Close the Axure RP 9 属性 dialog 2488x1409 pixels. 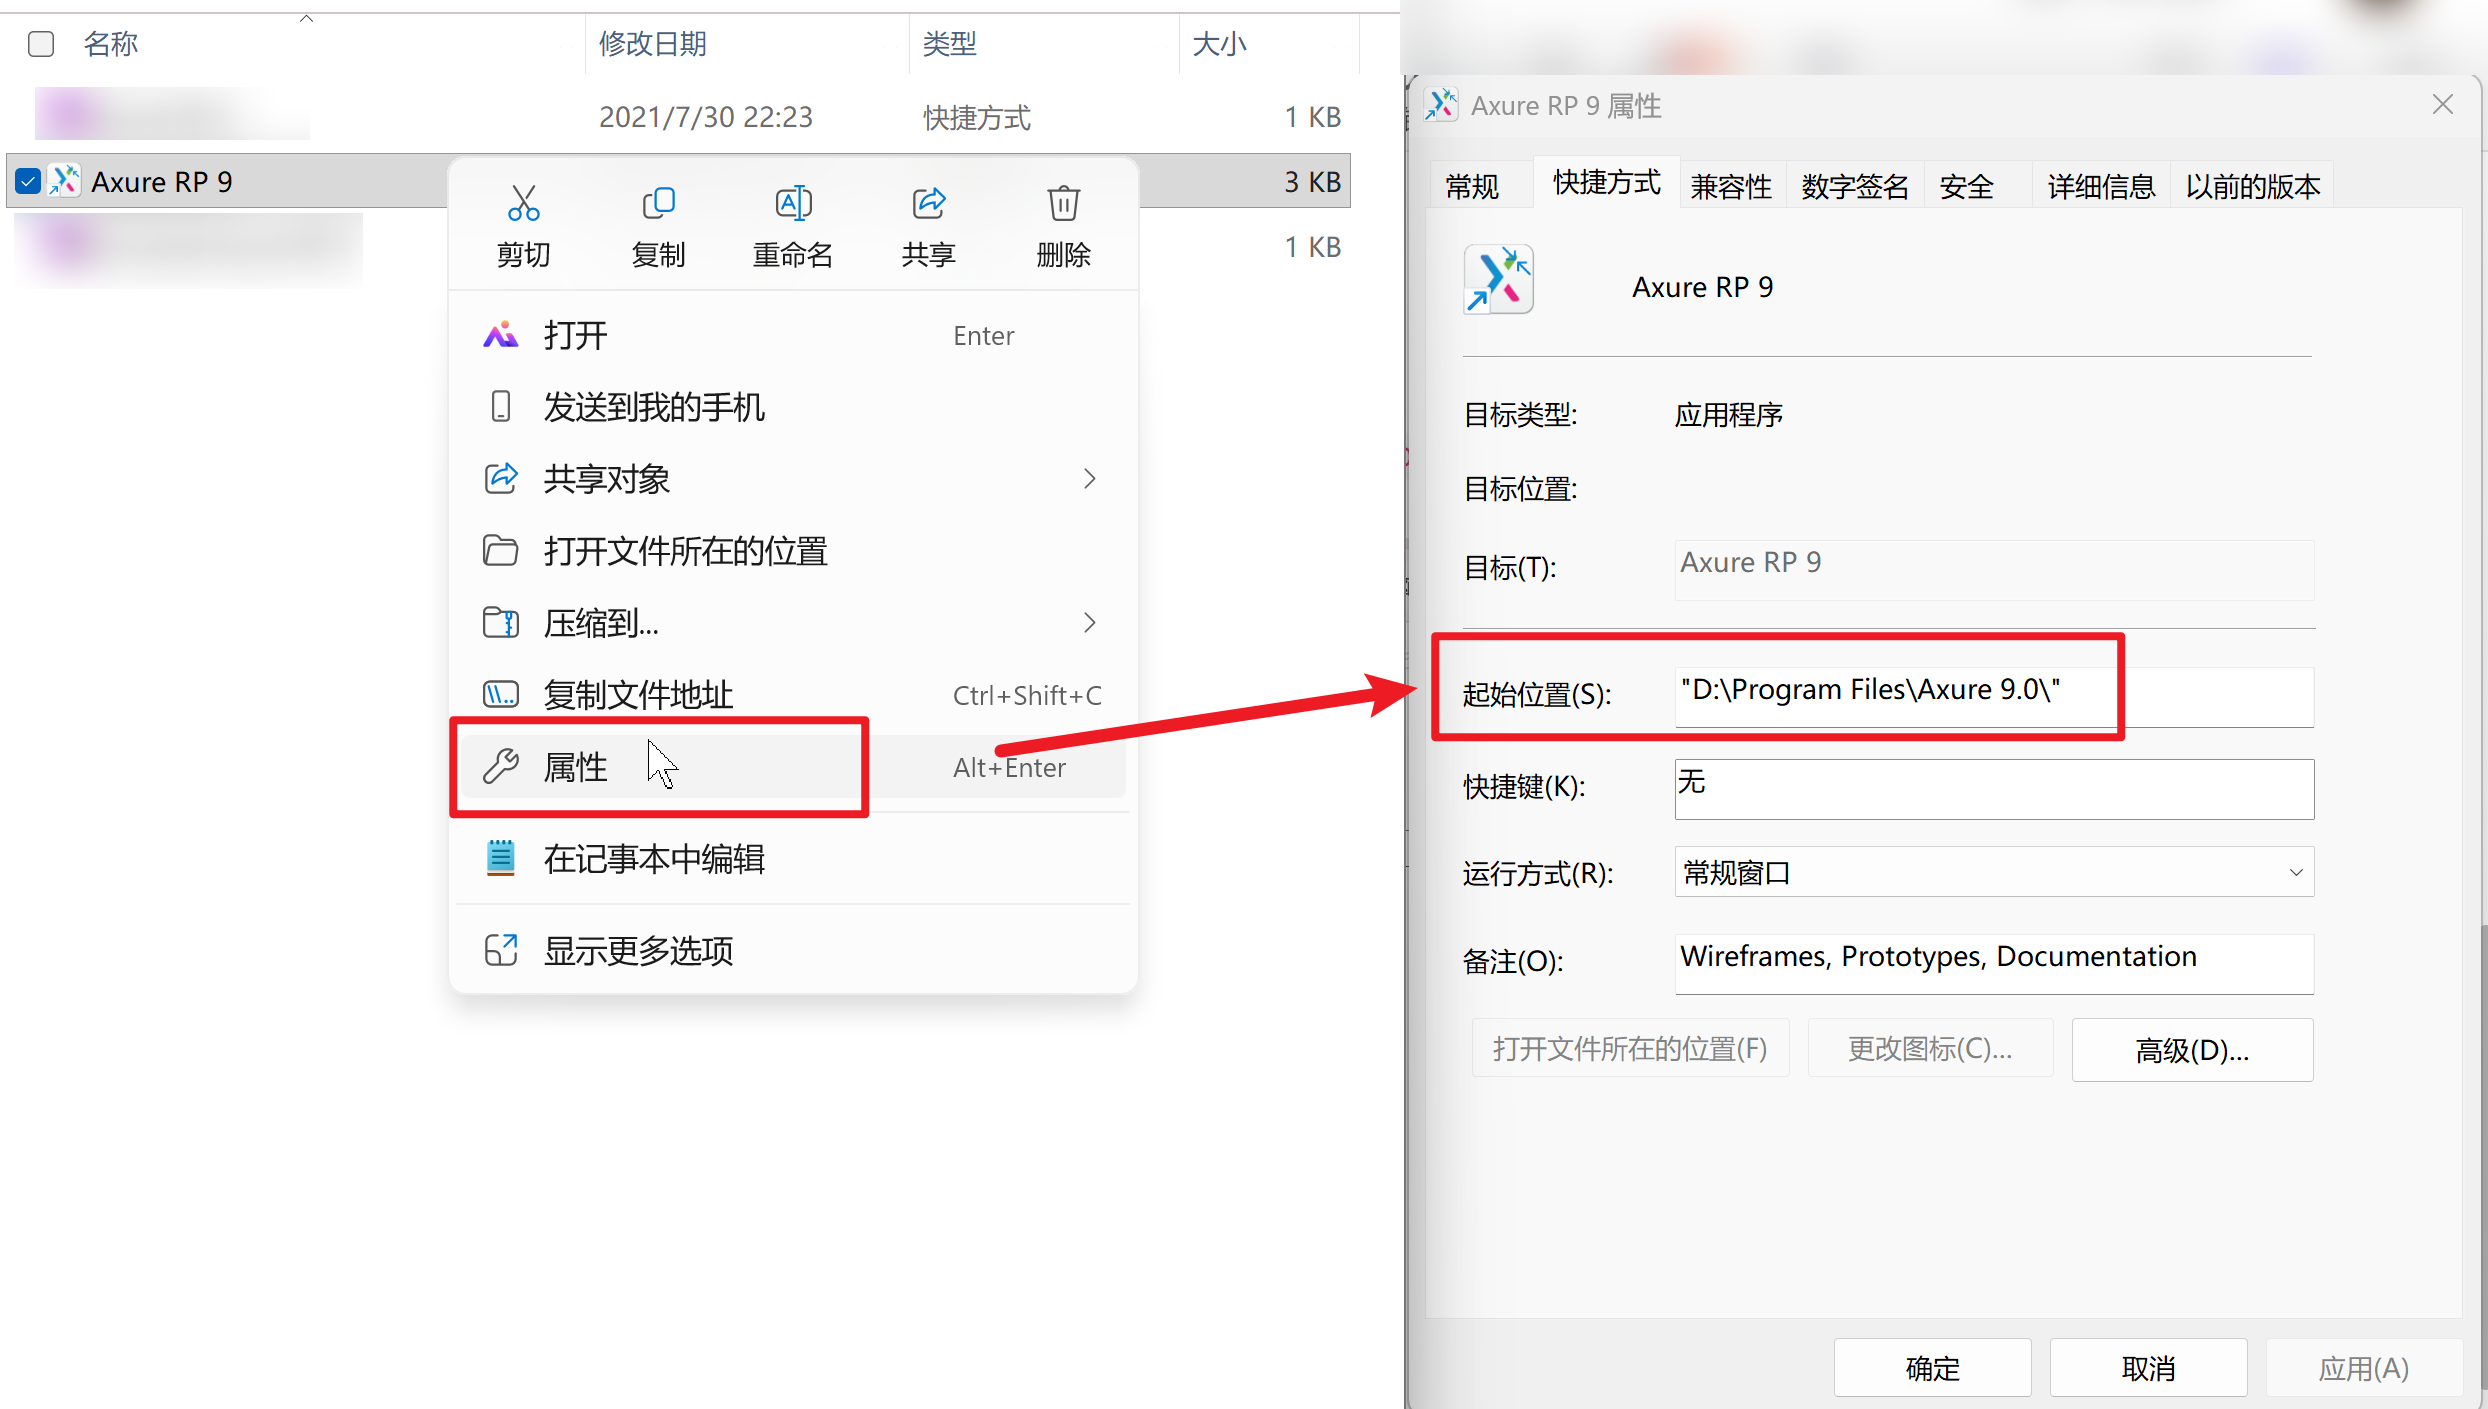click(2442, 104)
